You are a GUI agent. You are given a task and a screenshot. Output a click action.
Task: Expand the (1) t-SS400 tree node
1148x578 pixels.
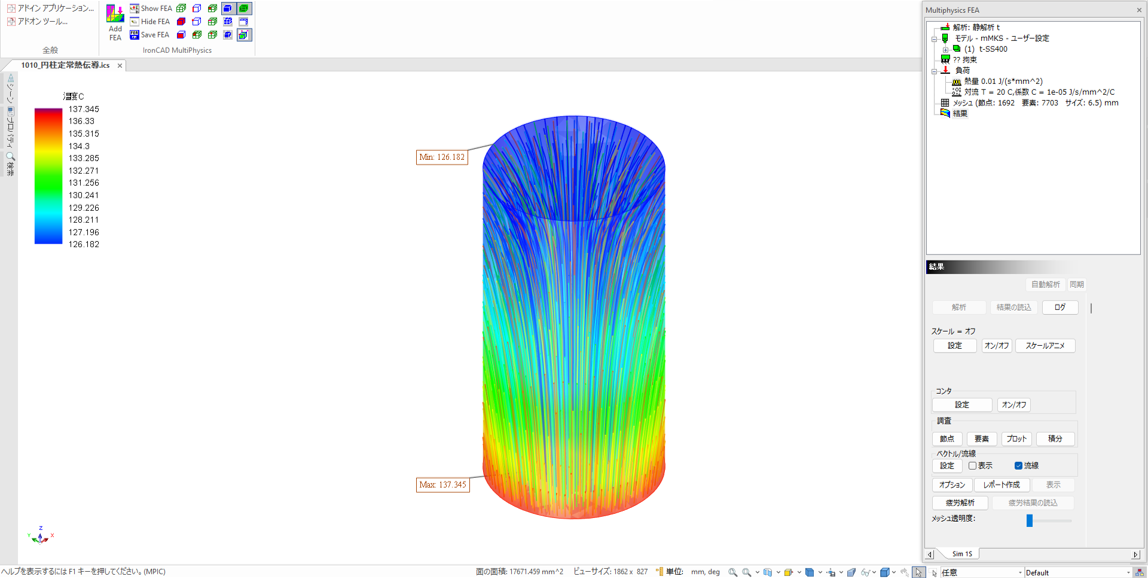tap(945, 49)
